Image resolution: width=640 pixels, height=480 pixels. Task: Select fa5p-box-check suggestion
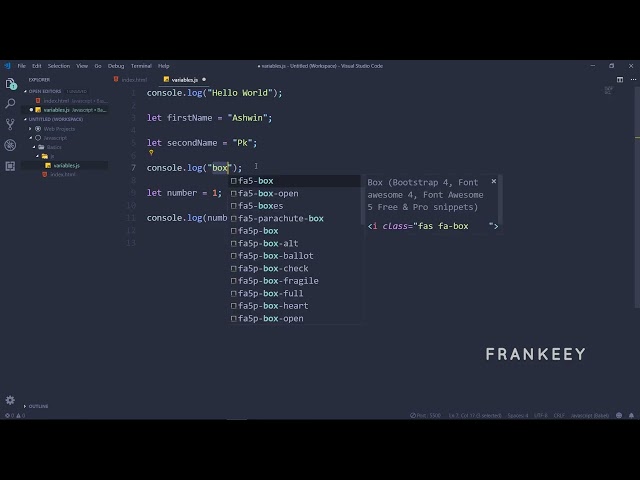[x=295, y=269]
